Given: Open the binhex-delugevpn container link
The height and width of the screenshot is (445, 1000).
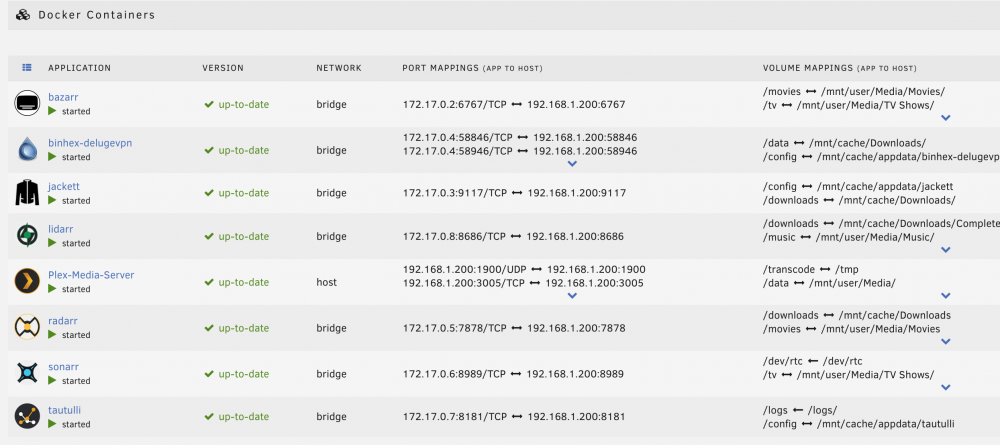Looking at the screenshot, I should pos(90,143).
